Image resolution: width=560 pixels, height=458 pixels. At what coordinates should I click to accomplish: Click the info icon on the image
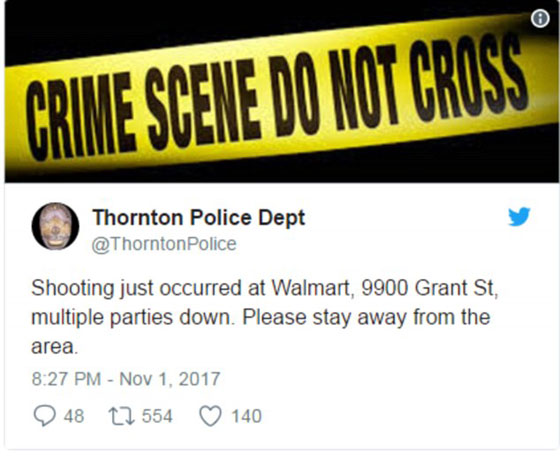540,18
